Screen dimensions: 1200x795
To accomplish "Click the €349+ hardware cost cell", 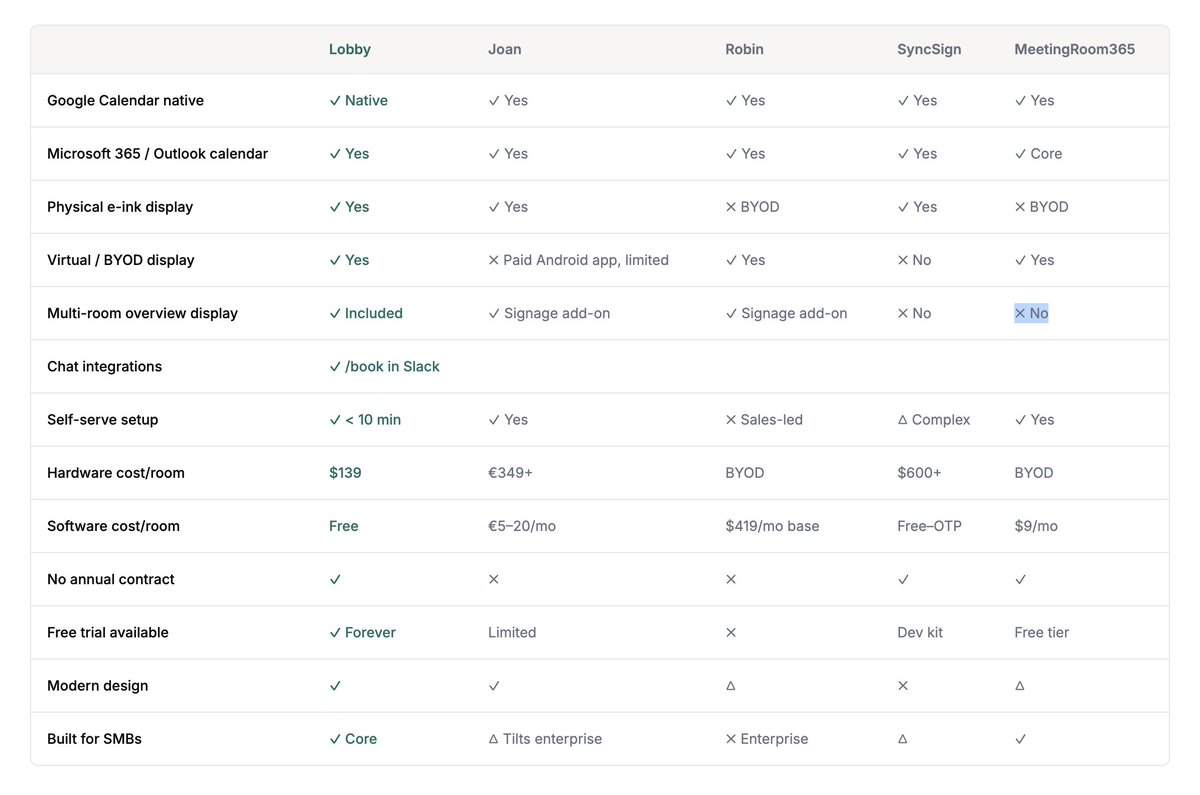I will point(510,473).
